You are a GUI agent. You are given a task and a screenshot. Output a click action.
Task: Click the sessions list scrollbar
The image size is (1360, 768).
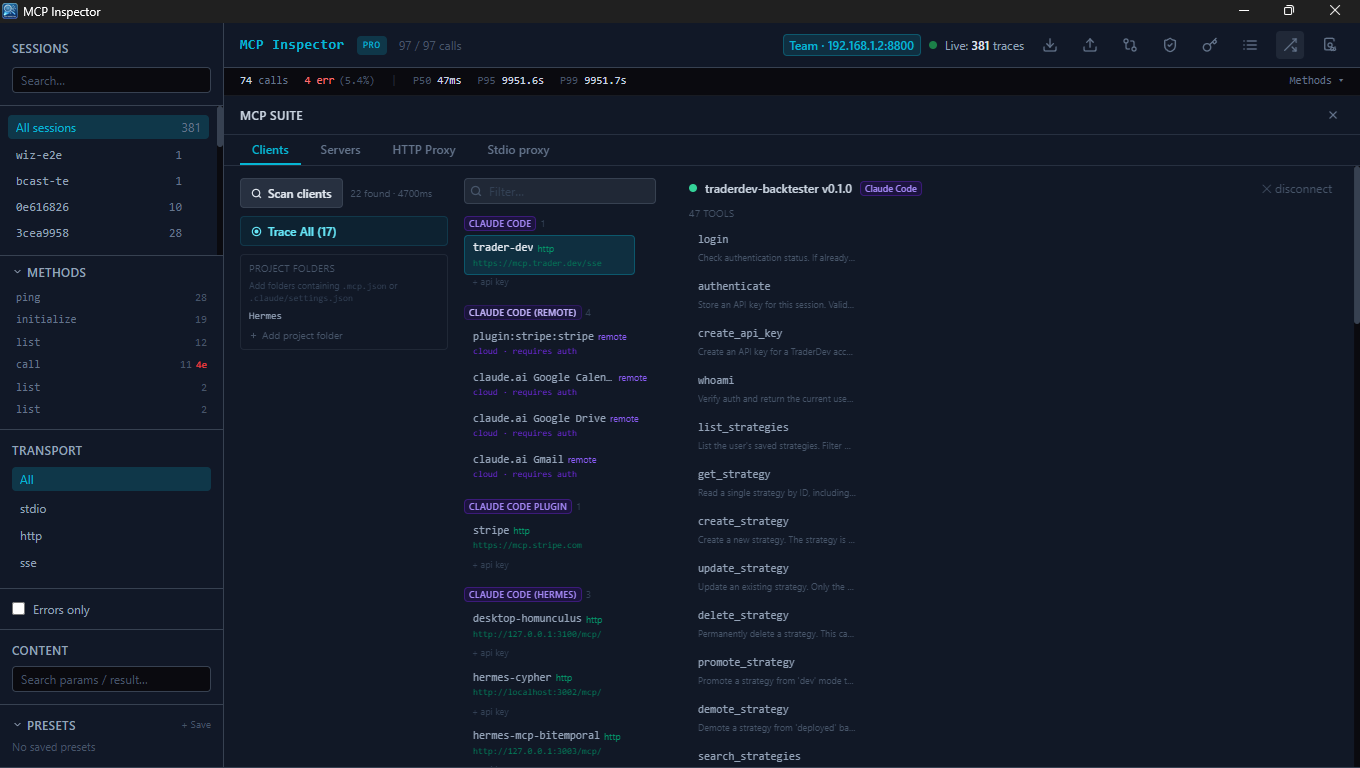click(219, 128)
